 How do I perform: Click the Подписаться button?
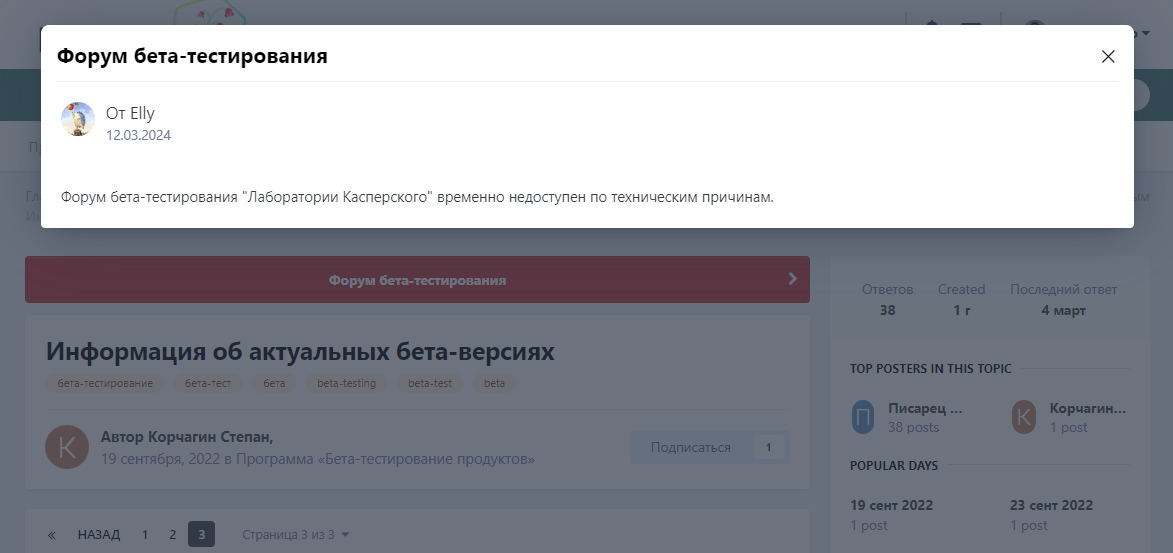tap(690, 447)
